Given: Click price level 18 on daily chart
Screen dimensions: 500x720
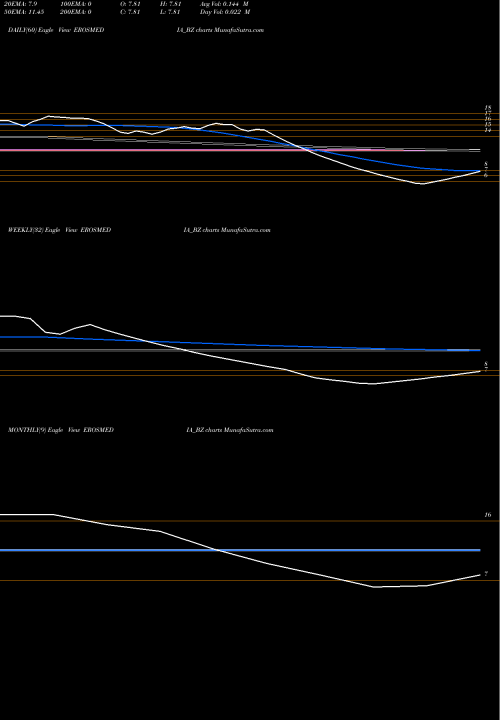Looking at the screenshot, I should 488,108.
